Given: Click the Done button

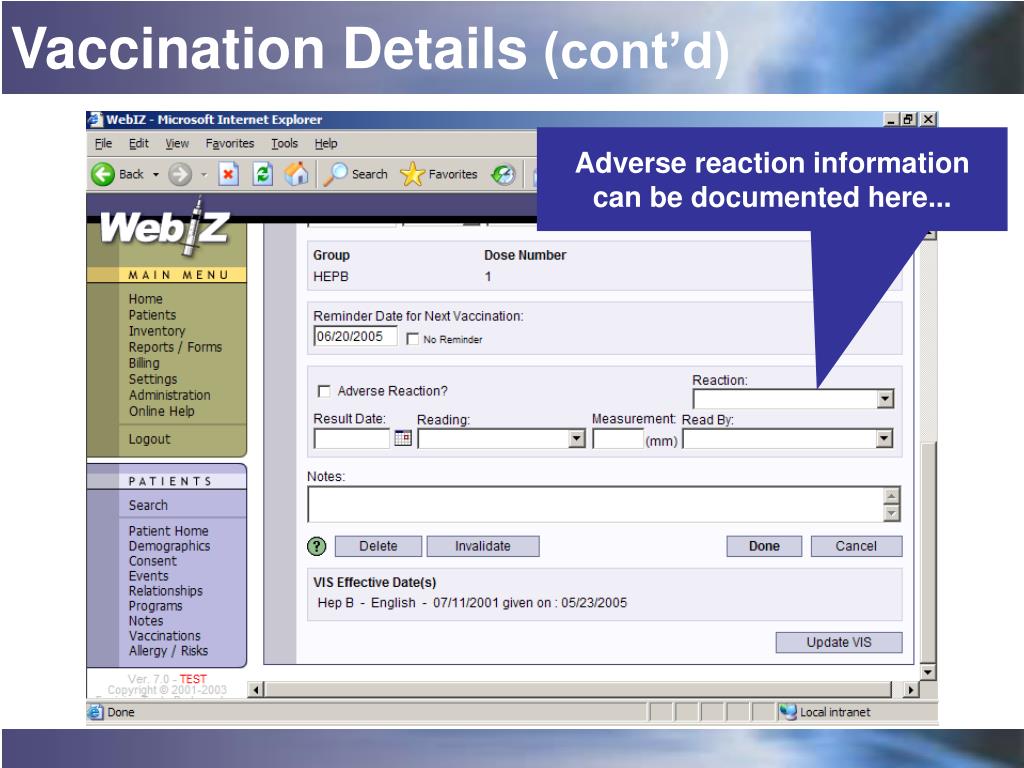Looking at the screenshot, I should tap(764, 546).
